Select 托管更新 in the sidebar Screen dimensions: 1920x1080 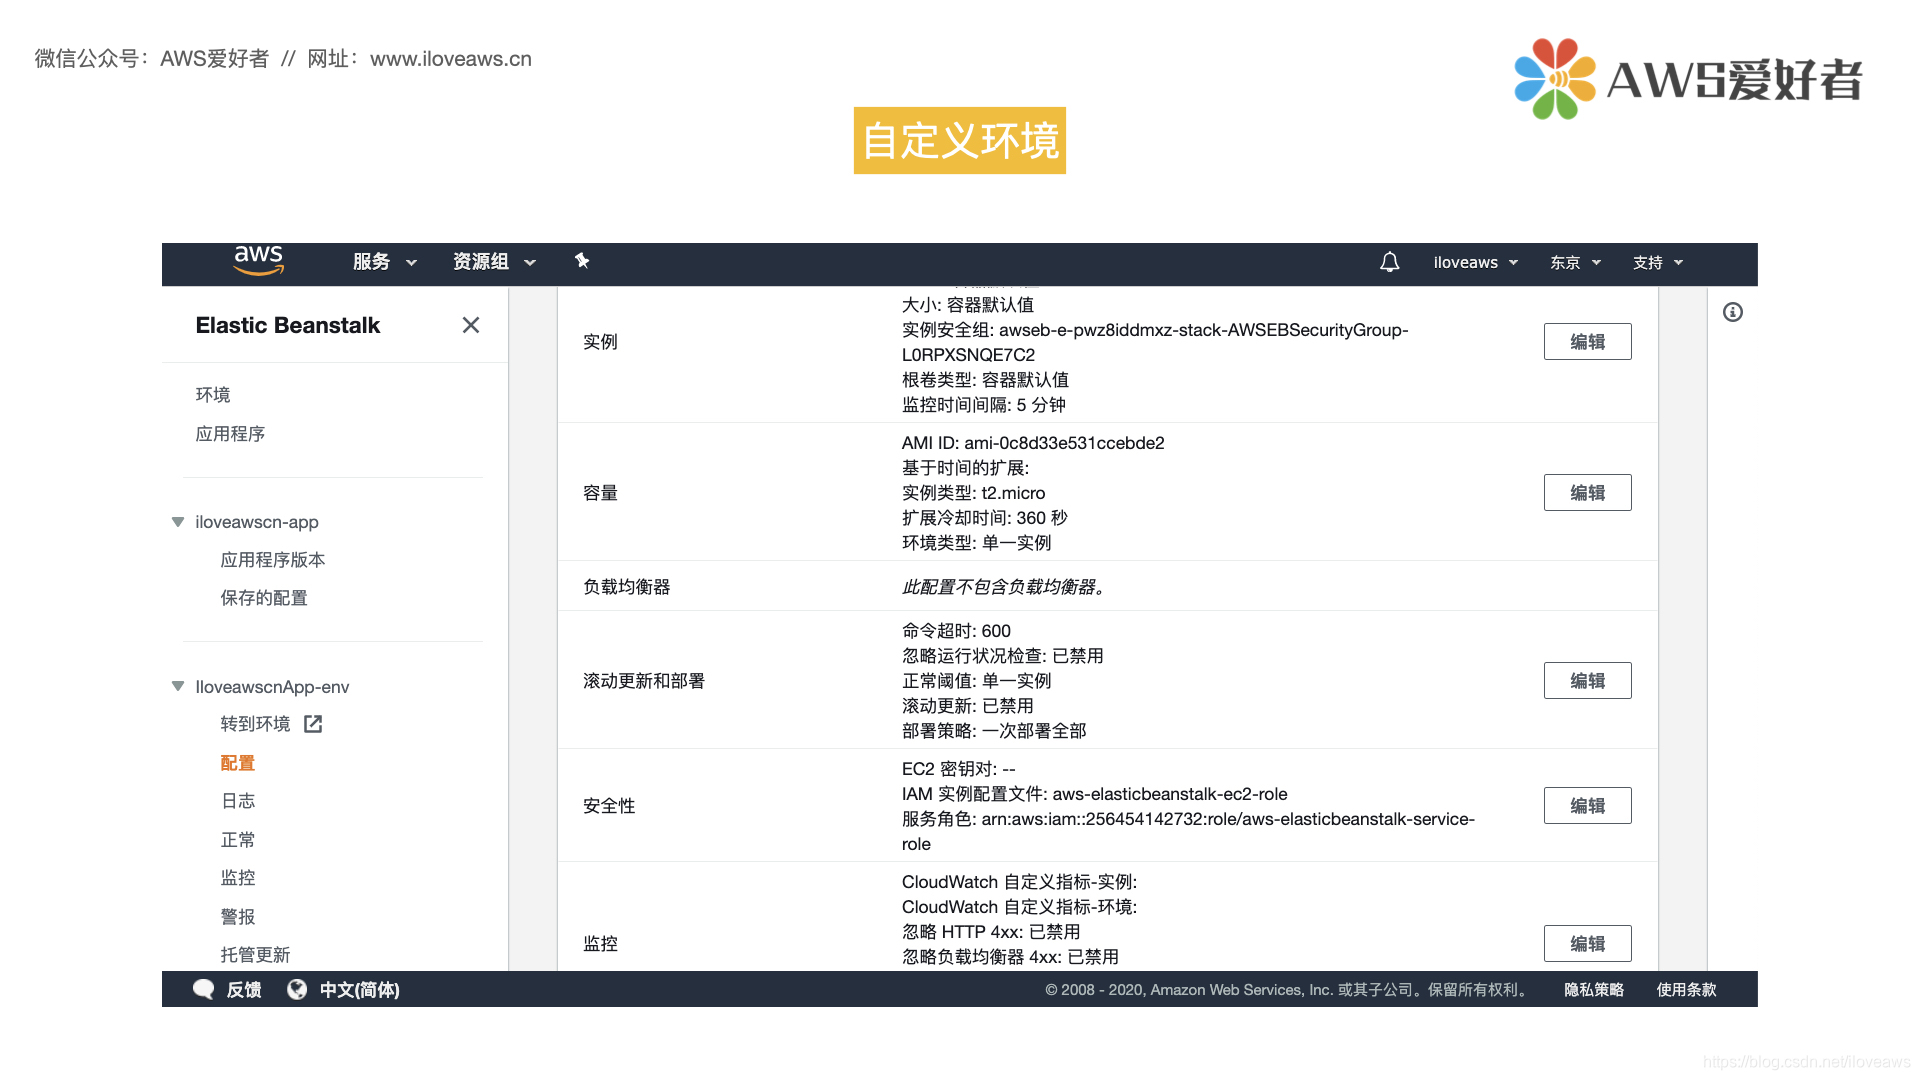click(255, 955)
